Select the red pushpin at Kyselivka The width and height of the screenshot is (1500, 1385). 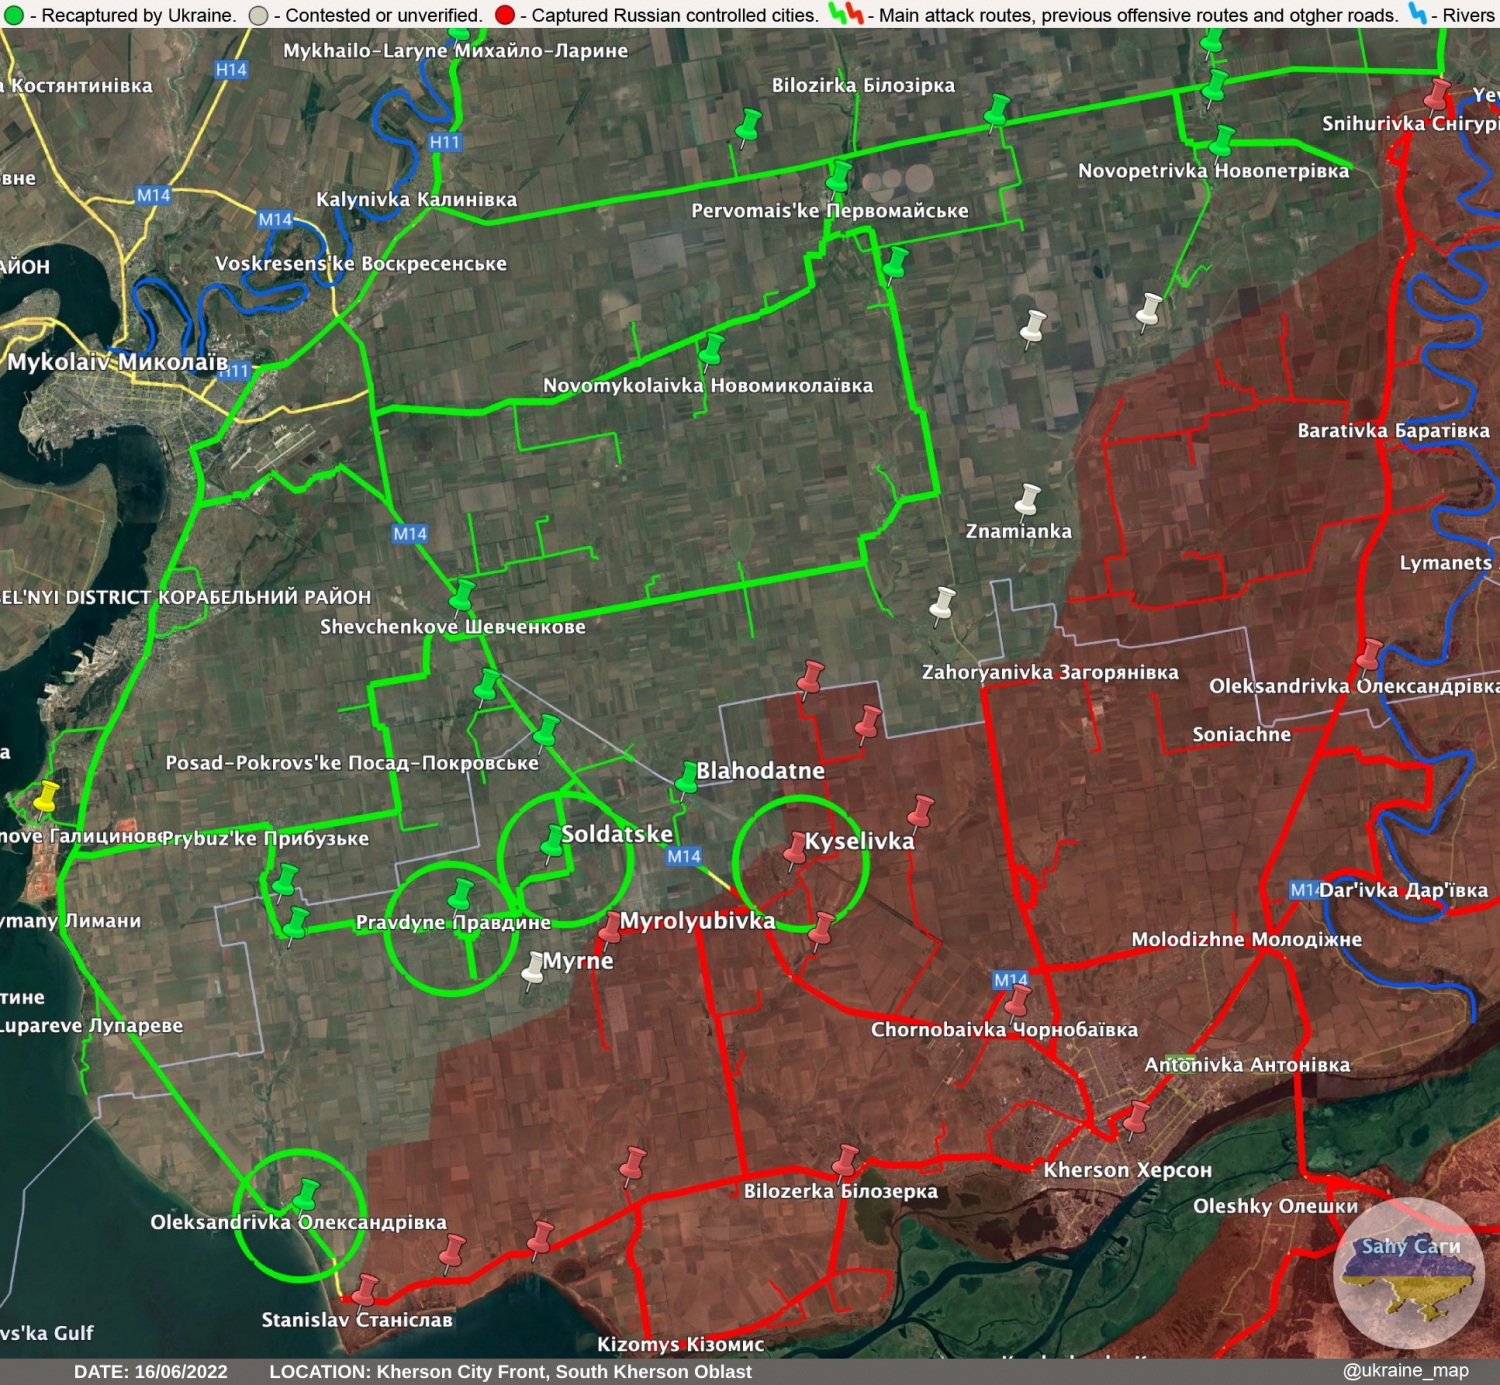[x=796, y=846]
